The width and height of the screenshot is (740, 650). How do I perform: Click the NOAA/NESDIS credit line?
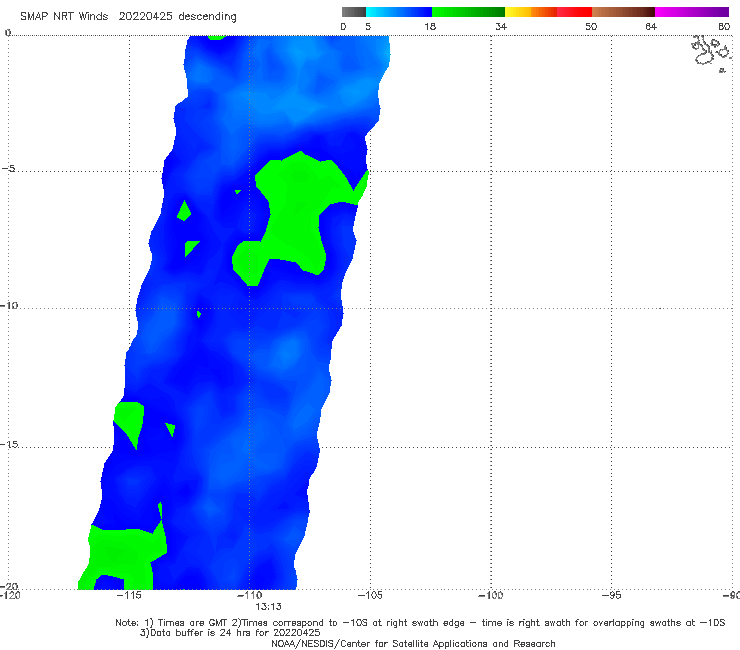click(413, 644)
